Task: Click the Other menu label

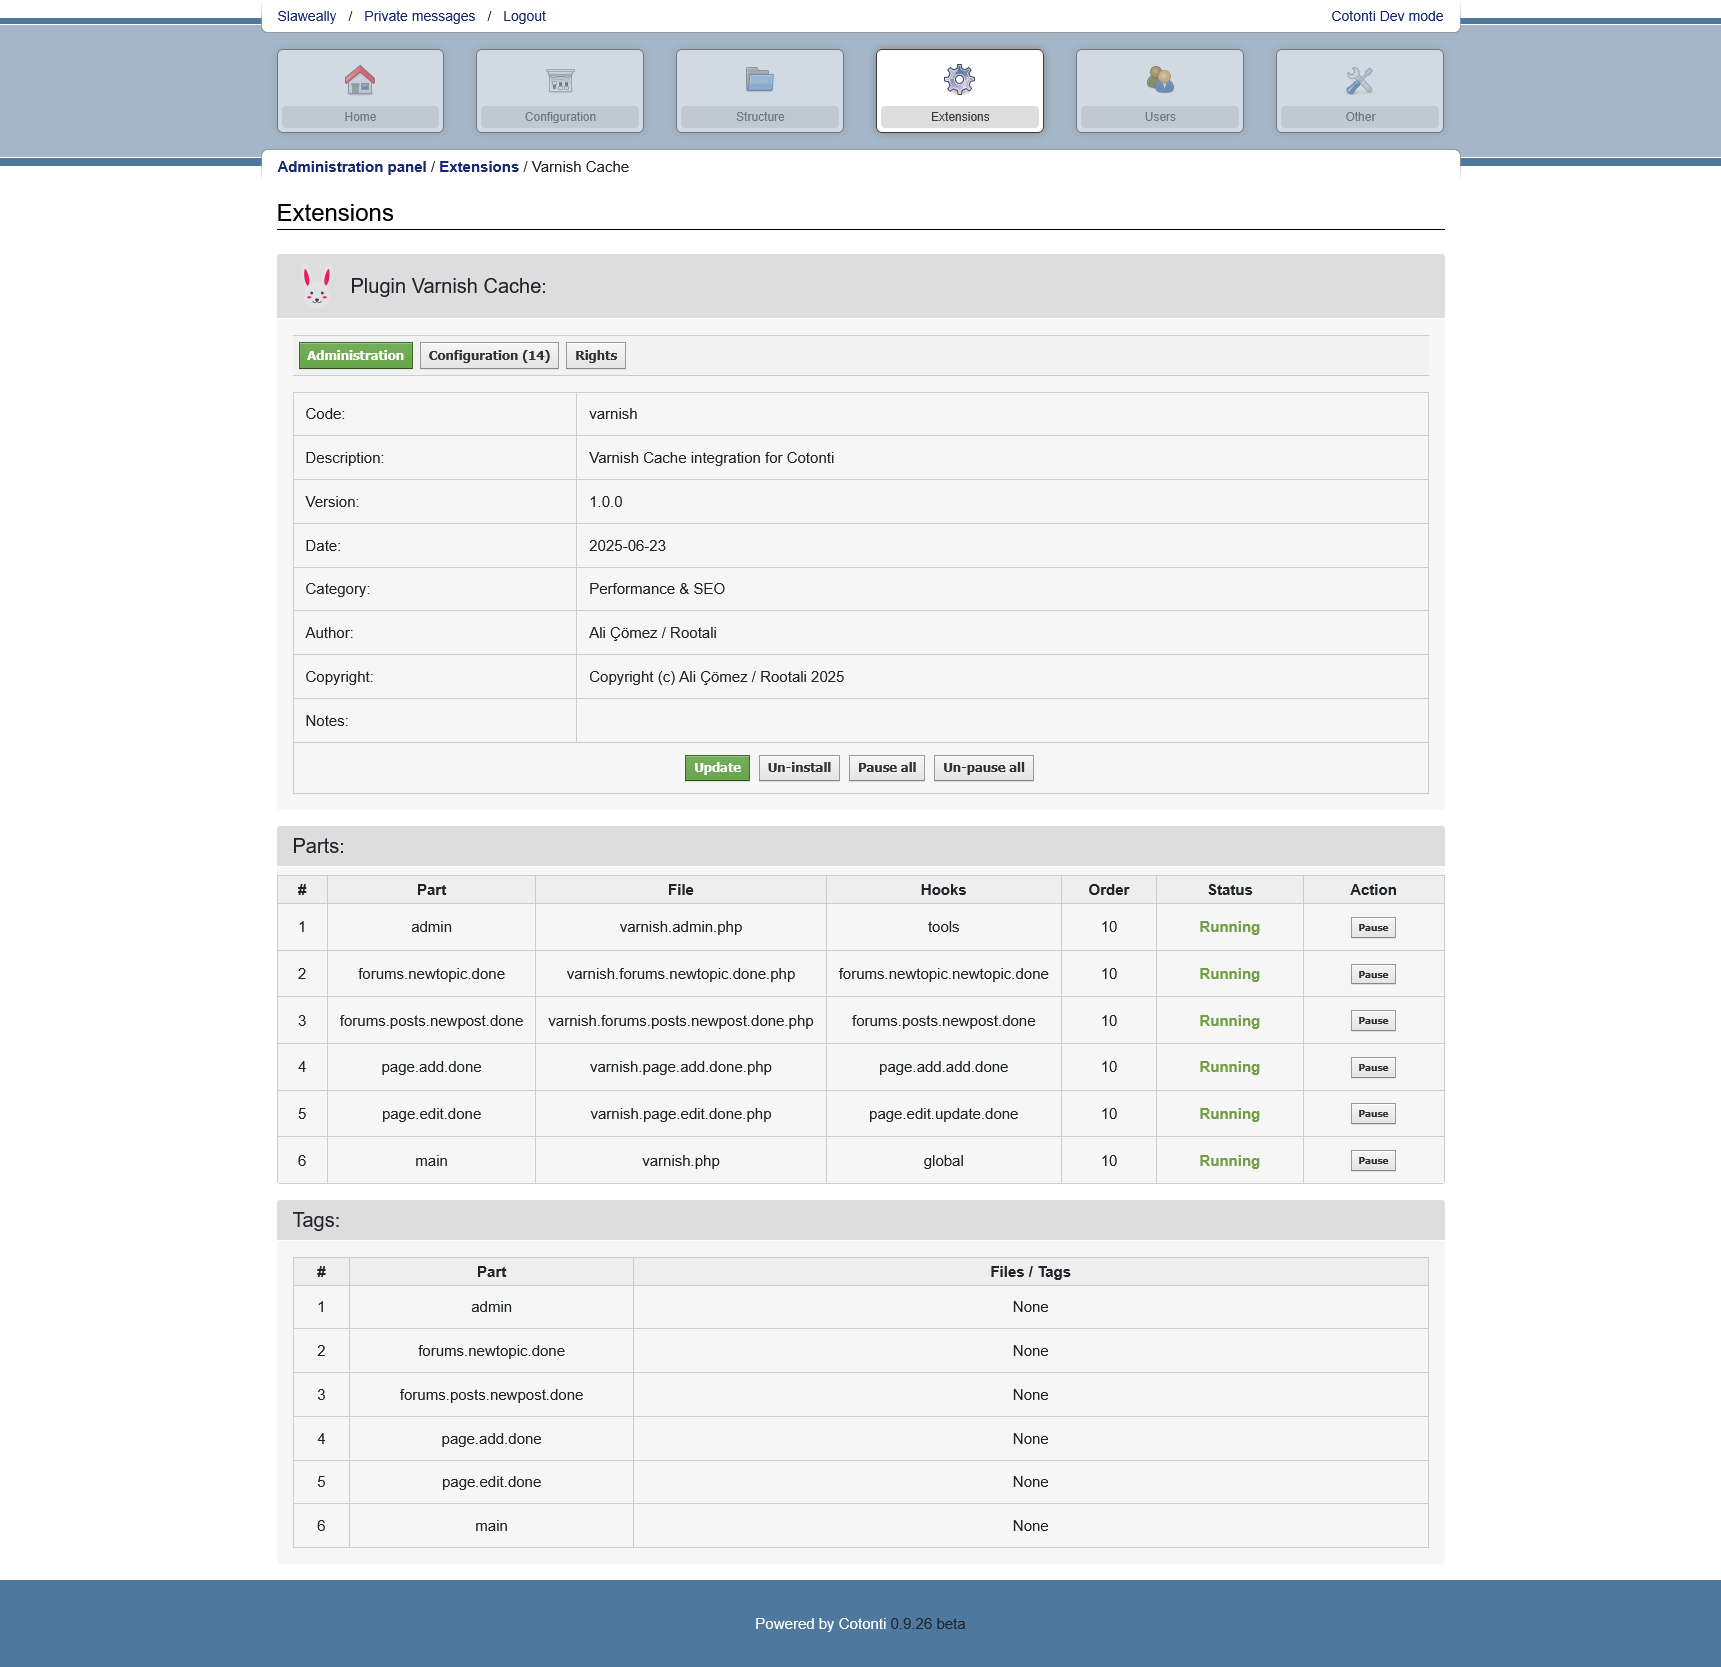Action: 1360,117
